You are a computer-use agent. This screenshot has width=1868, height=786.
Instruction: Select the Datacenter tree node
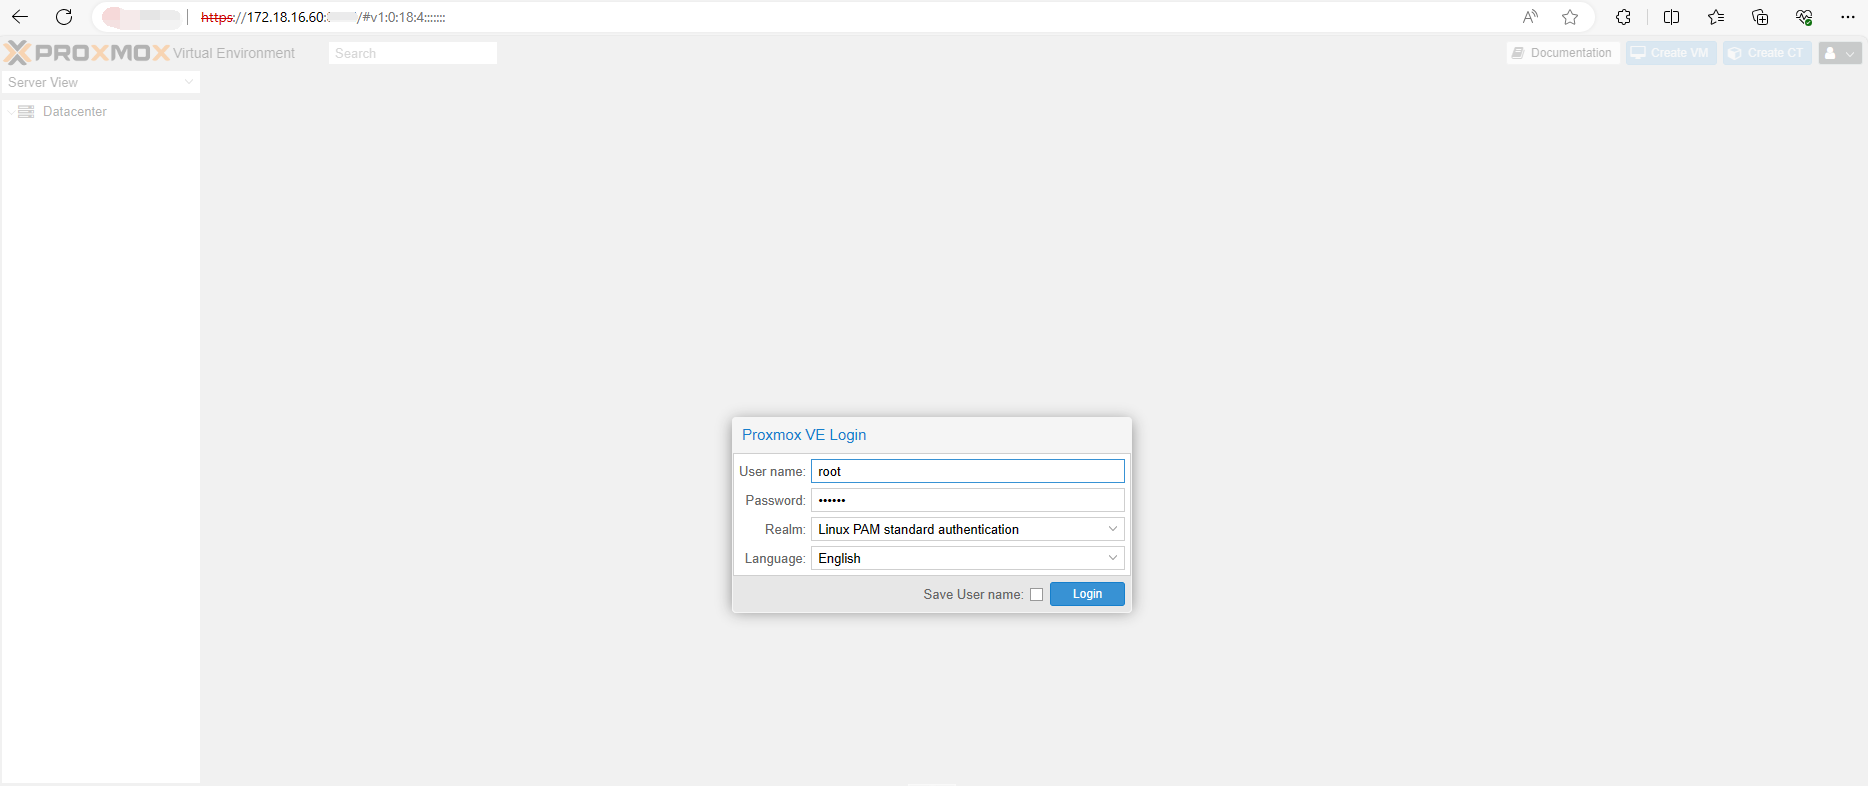coord(74,111)
